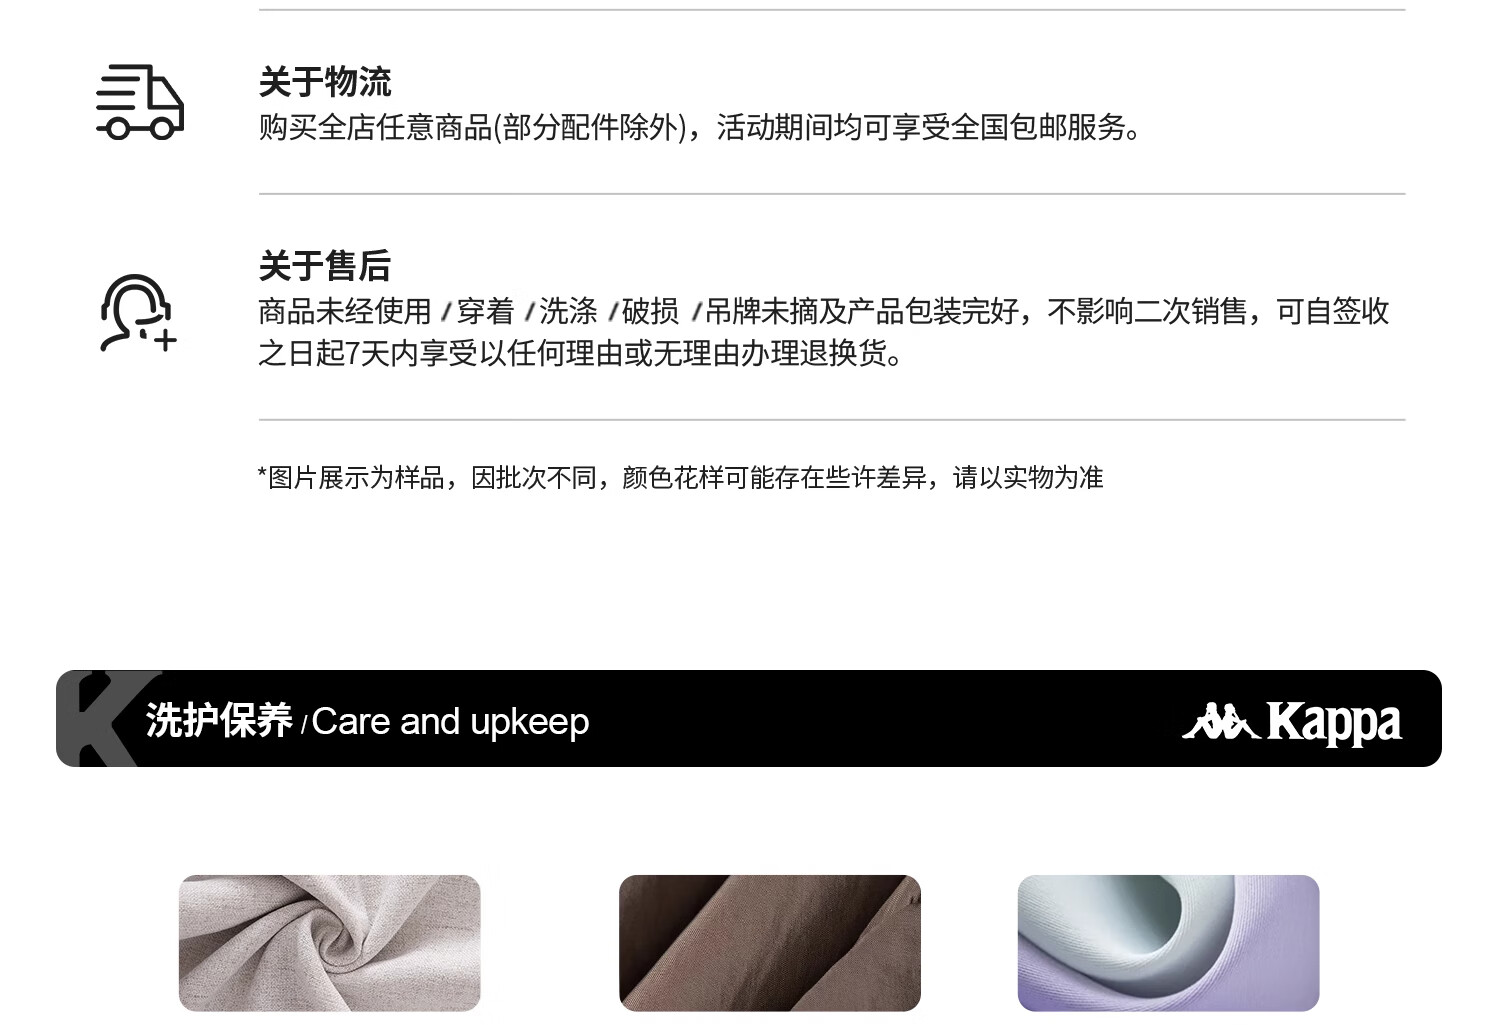
Task: Click the free shipping description text
Action: [x=700, y=128]
